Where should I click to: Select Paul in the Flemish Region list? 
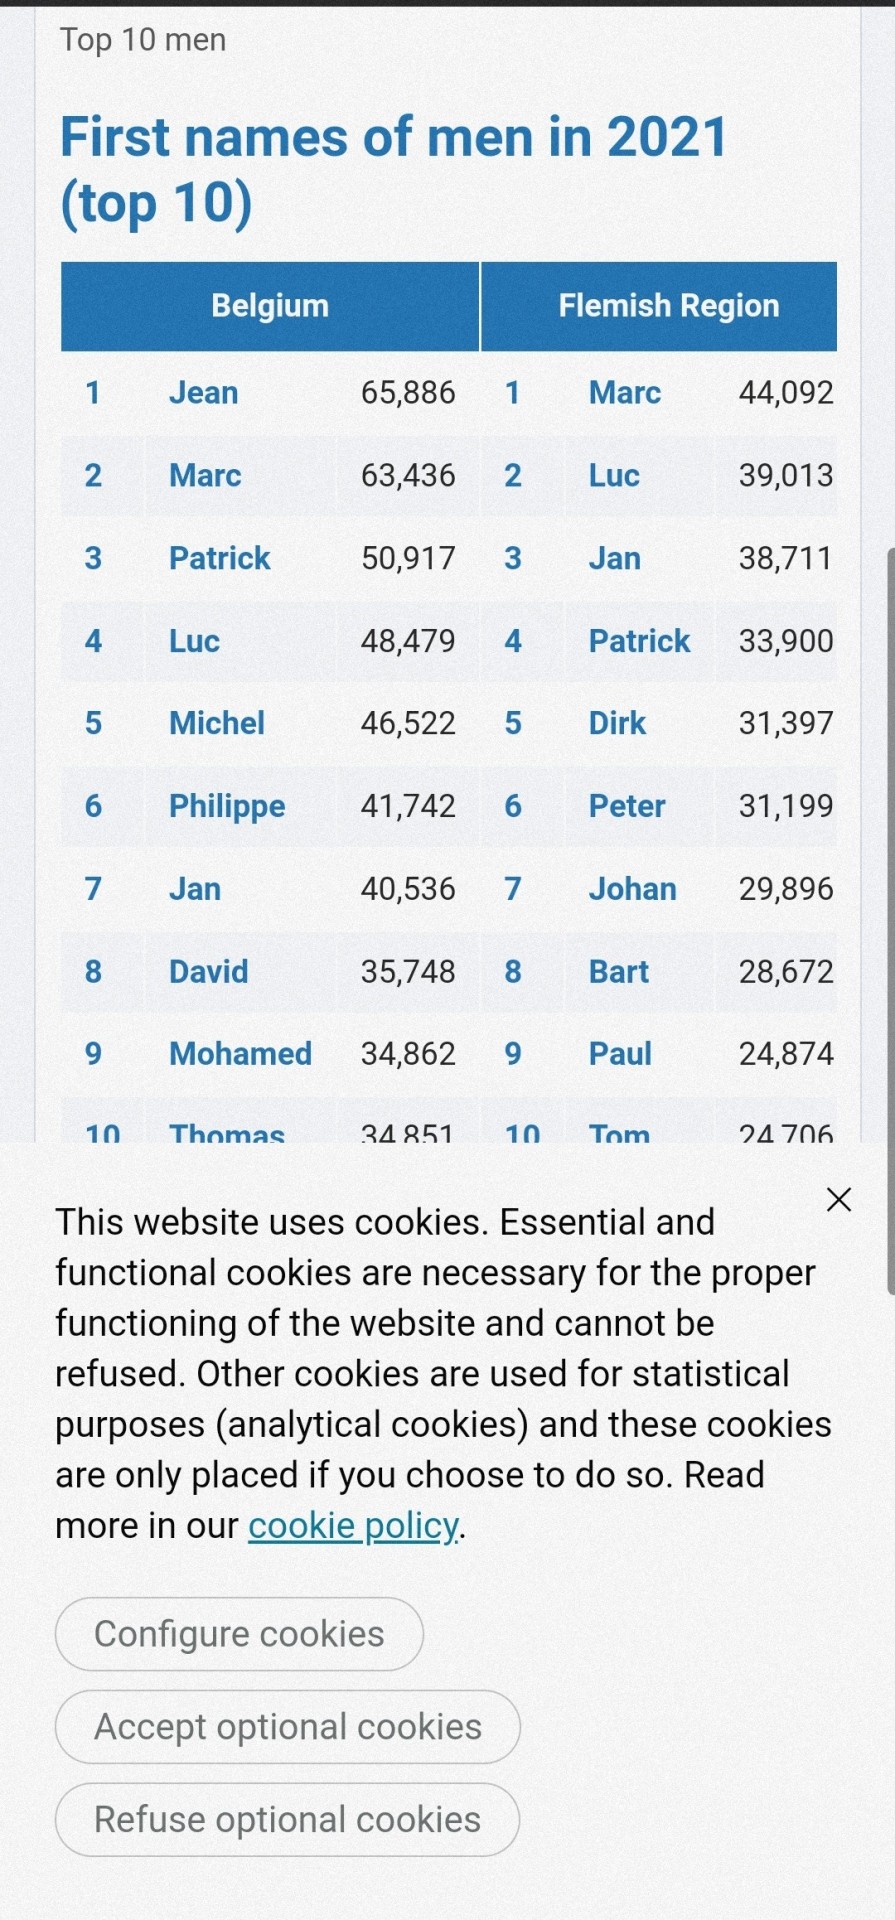coord(620,1053)
